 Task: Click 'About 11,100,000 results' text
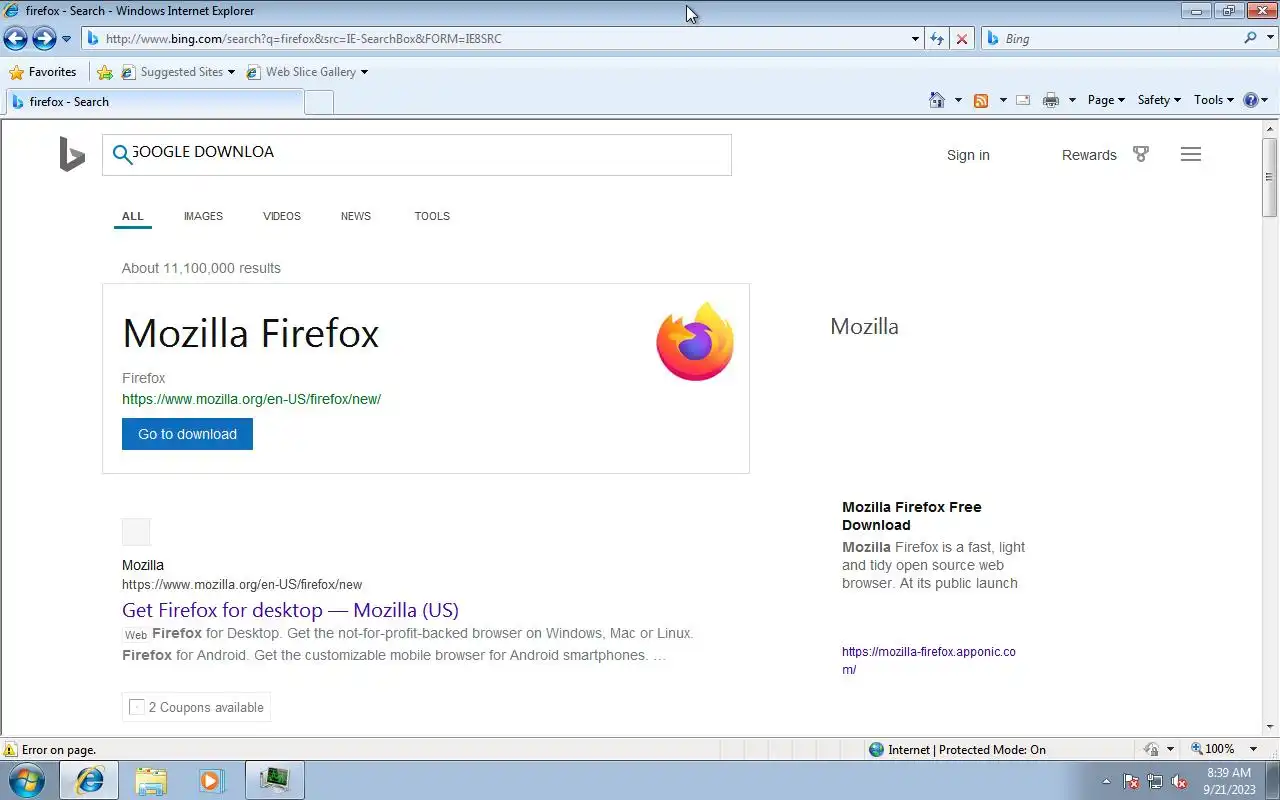201,268
